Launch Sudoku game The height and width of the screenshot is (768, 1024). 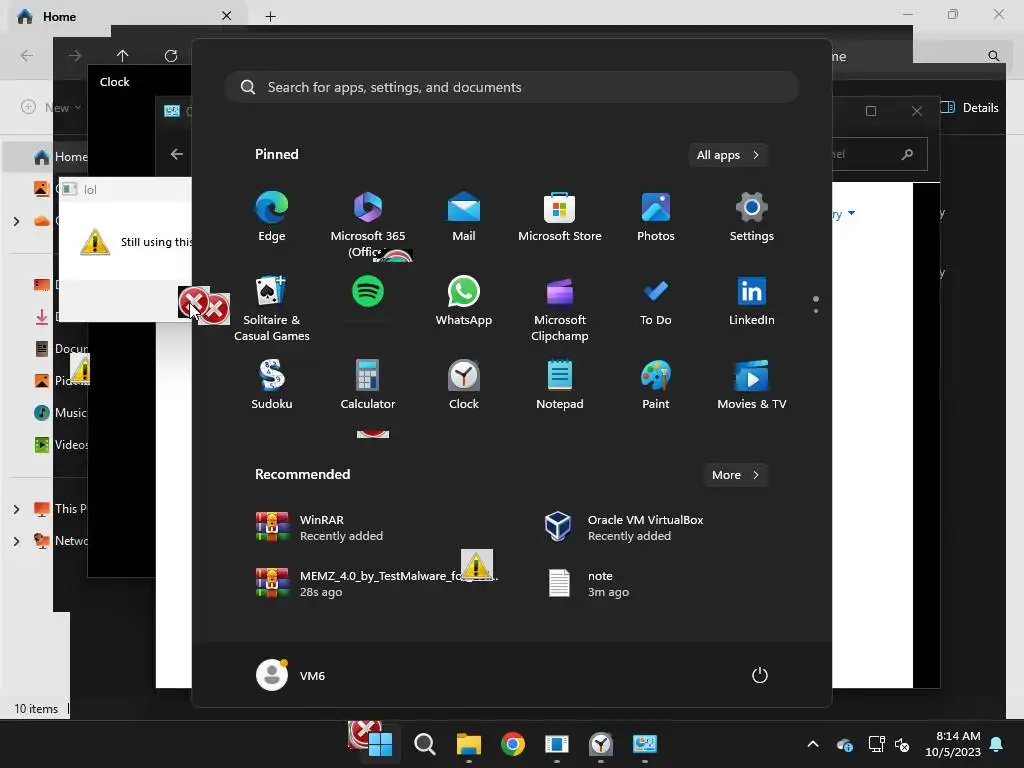[x=272, y=385]
